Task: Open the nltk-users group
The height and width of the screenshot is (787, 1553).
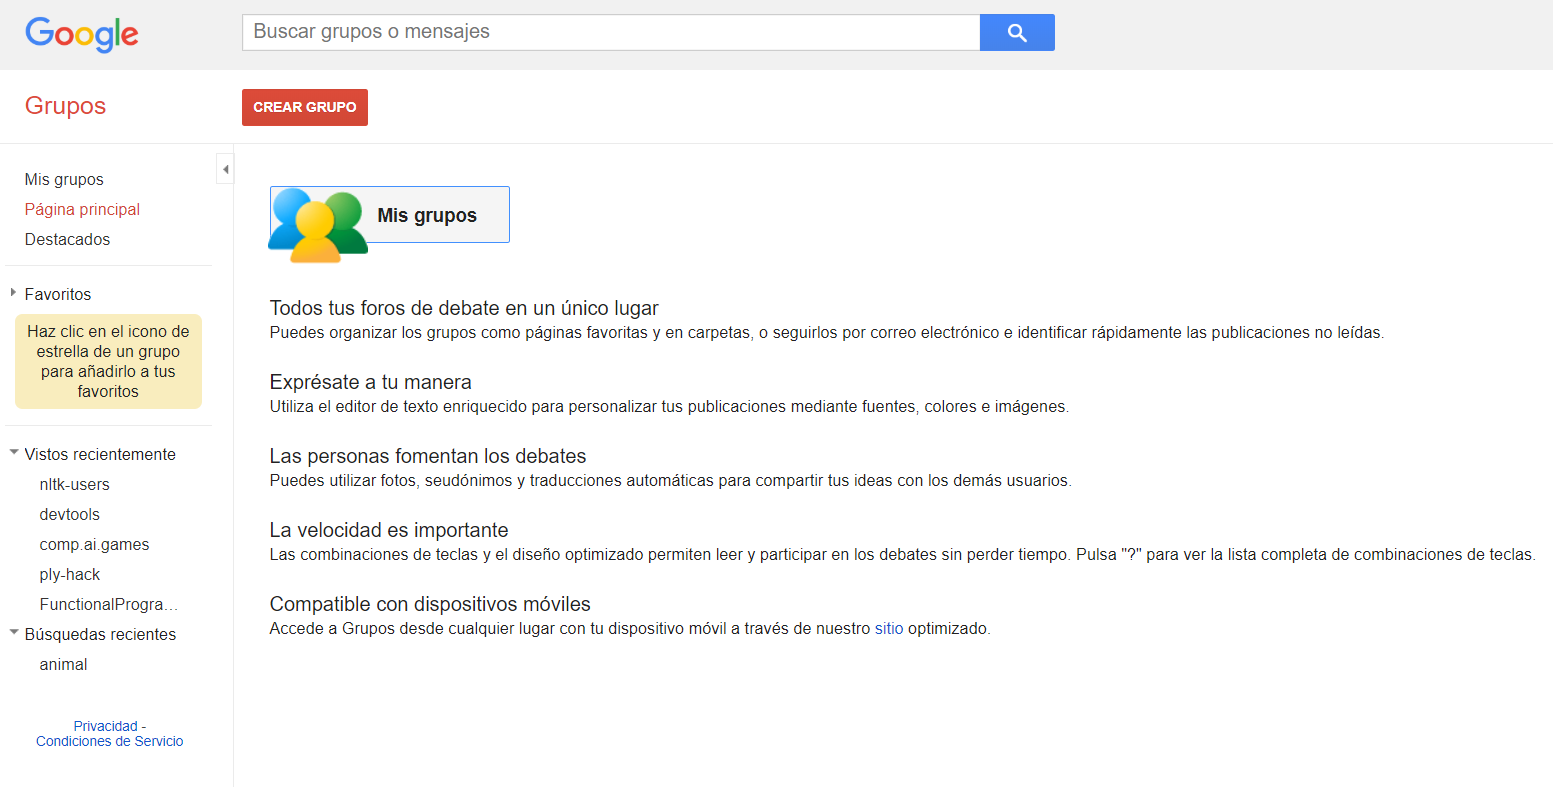Action: click(75, 484)
